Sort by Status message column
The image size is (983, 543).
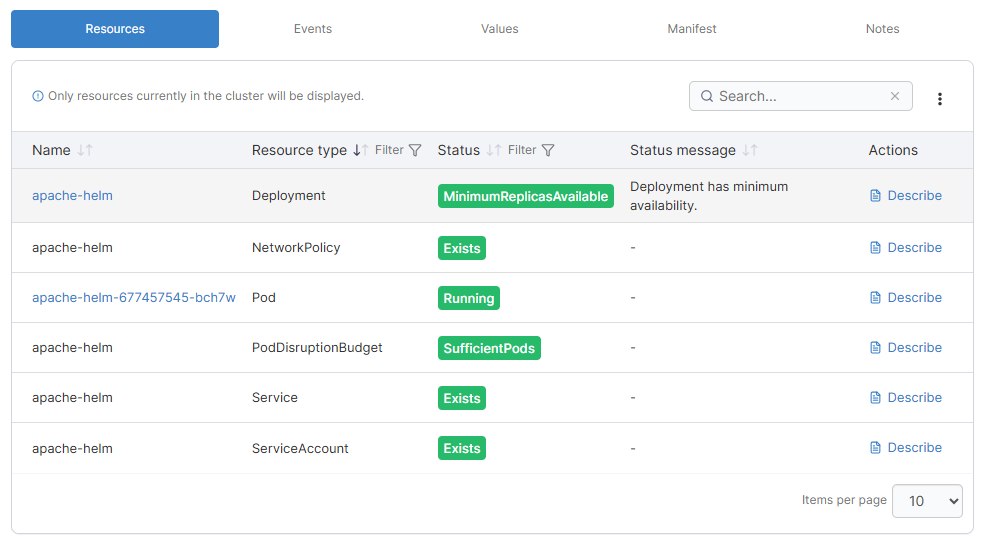point(749,150)
